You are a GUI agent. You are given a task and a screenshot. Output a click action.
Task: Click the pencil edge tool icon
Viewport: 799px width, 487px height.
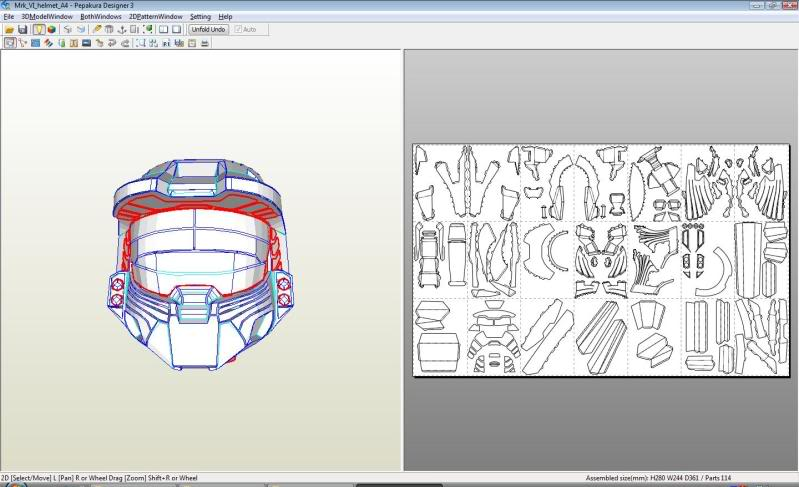[97, 30]
